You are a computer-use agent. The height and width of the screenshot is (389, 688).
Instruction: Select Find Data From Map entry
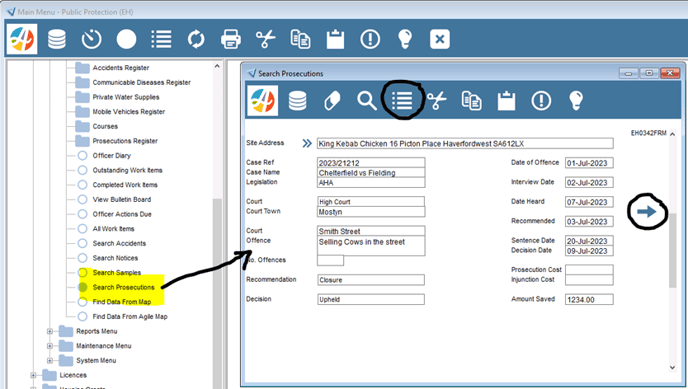pyautogui.click(x=122, y=302)
